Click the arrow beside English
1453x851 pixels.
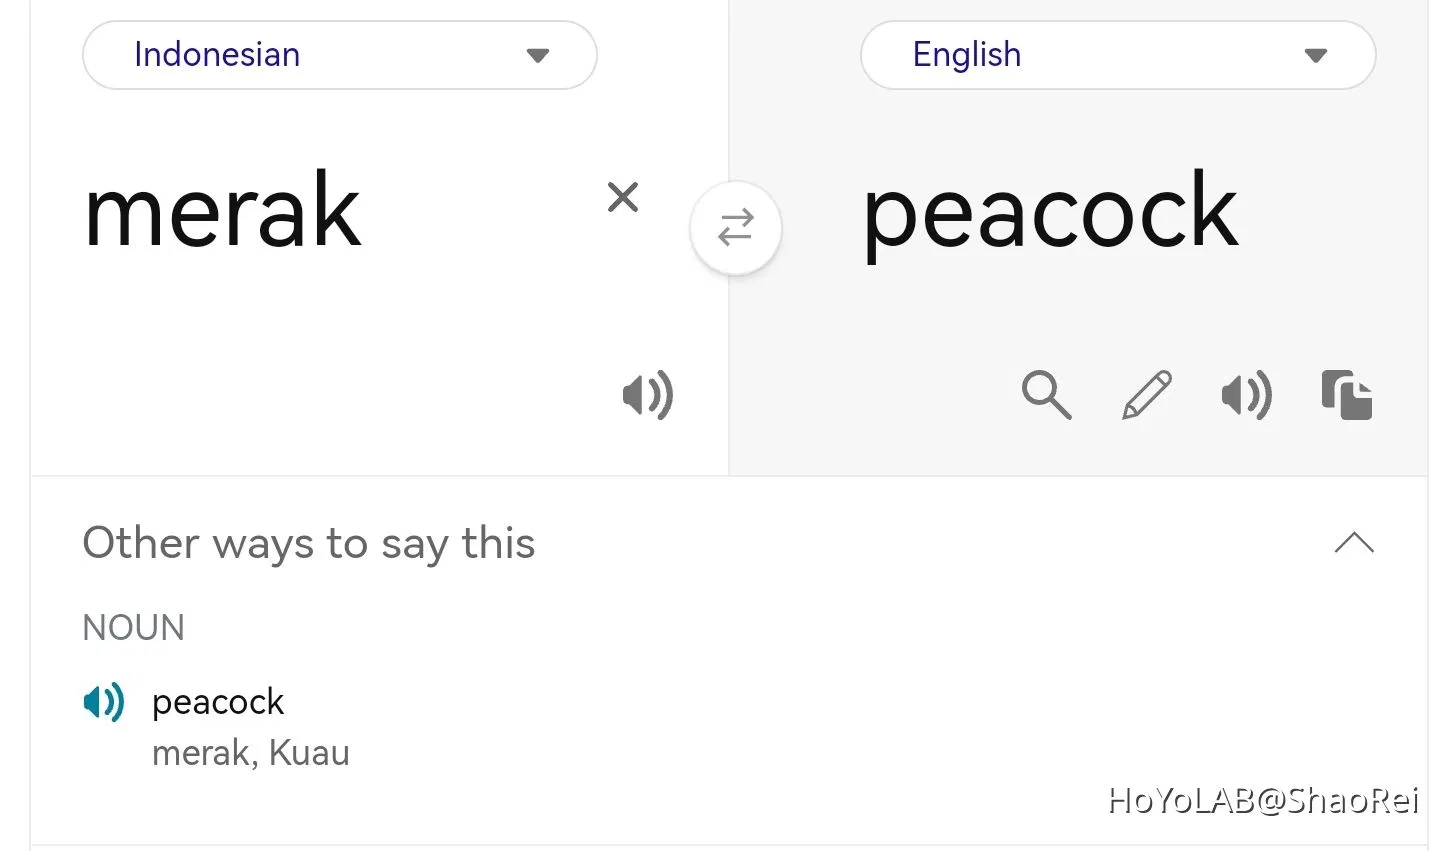(x=1316, y=56)
